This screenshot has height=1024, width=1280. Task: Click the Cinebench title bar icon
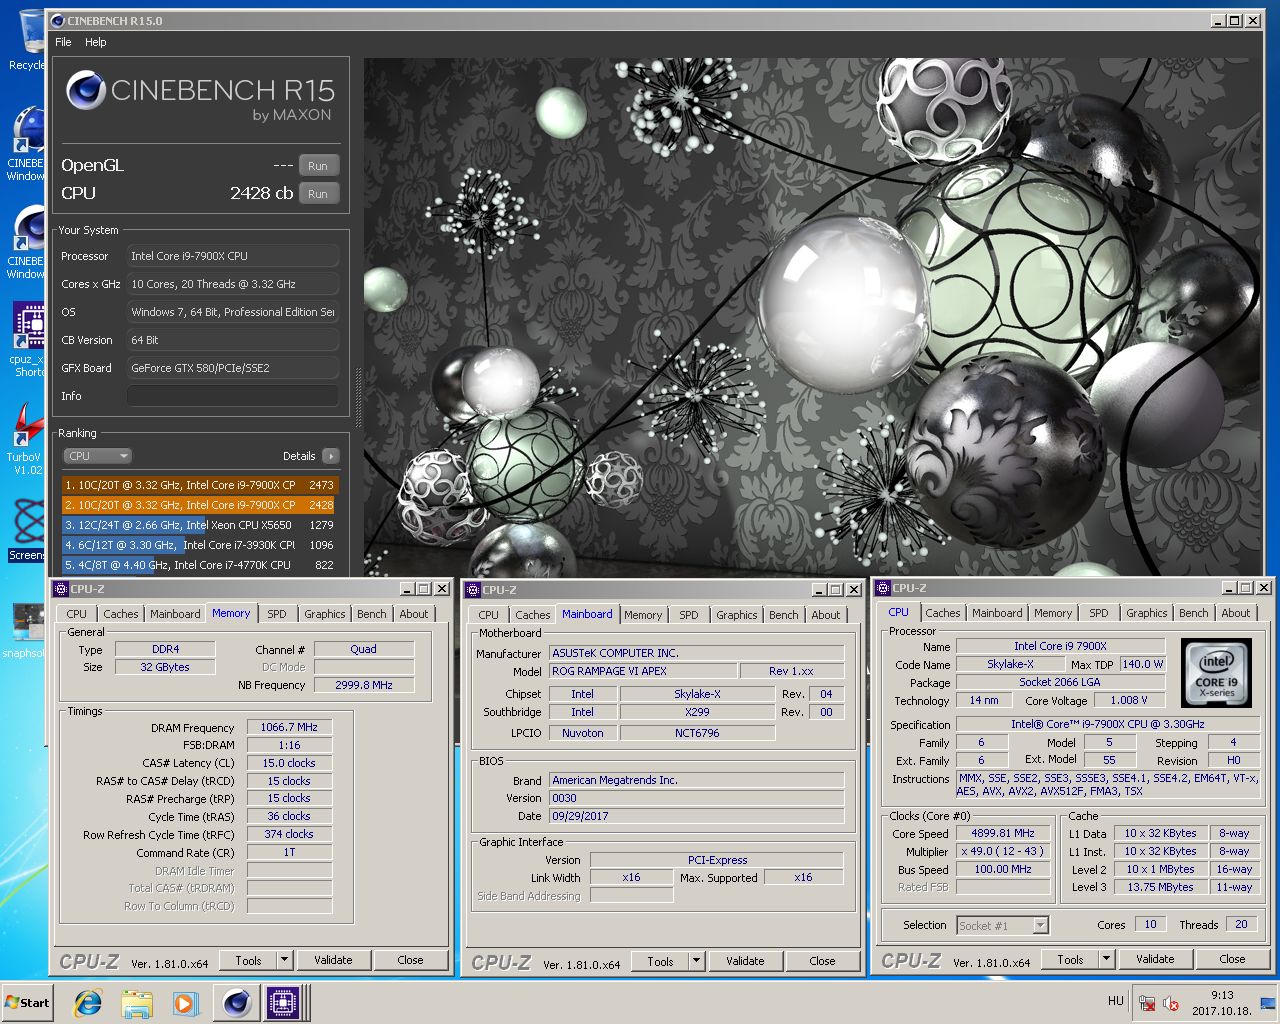pos(57,20)
